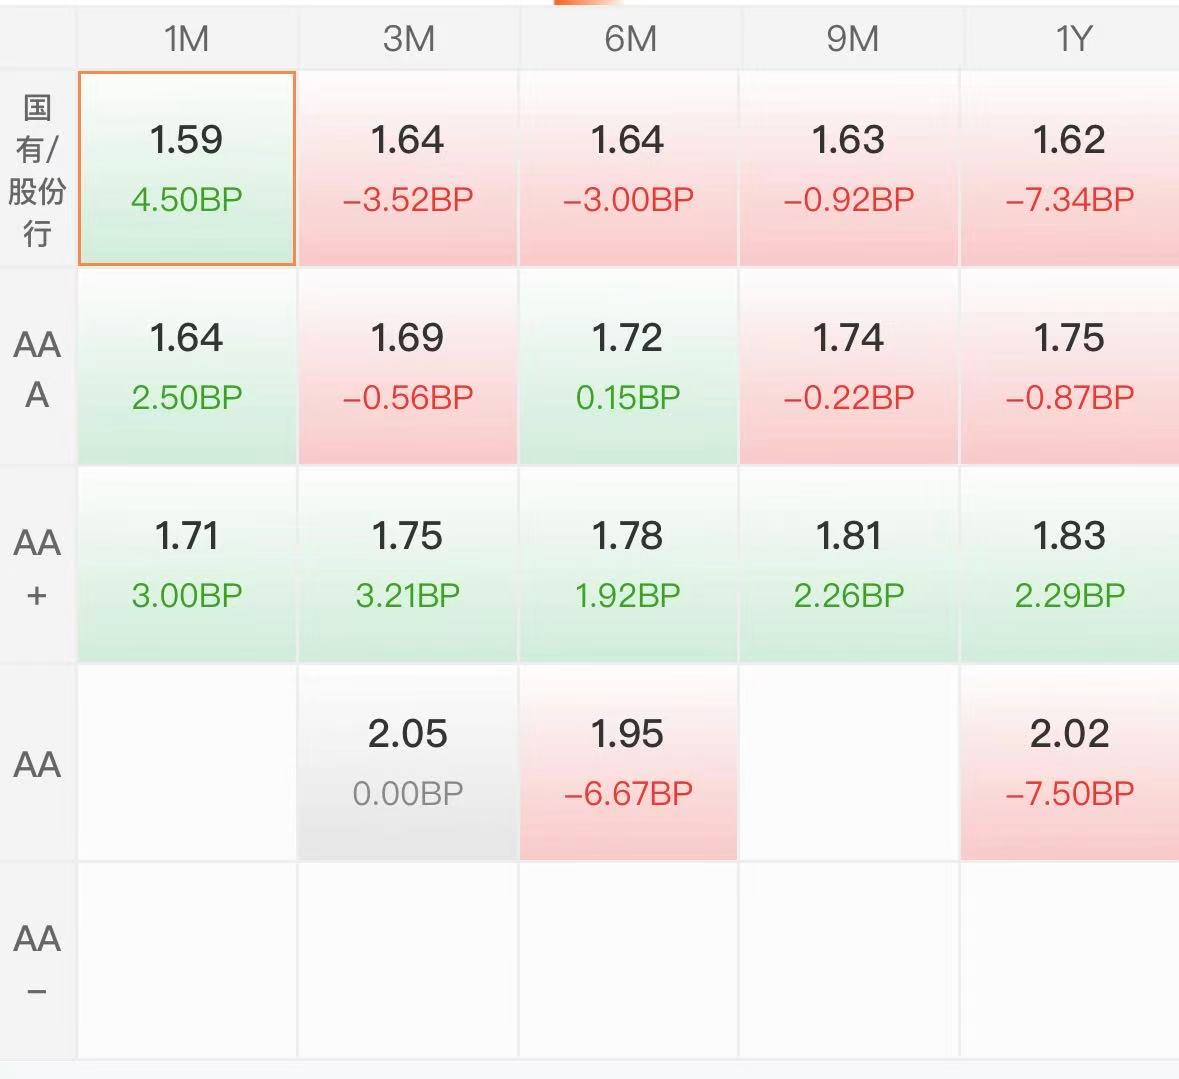The height and width of the screenshot is (1079, 1179).
Task: Select the AAA 1Y cell showing 1.75
Action: pos(1070,366)
